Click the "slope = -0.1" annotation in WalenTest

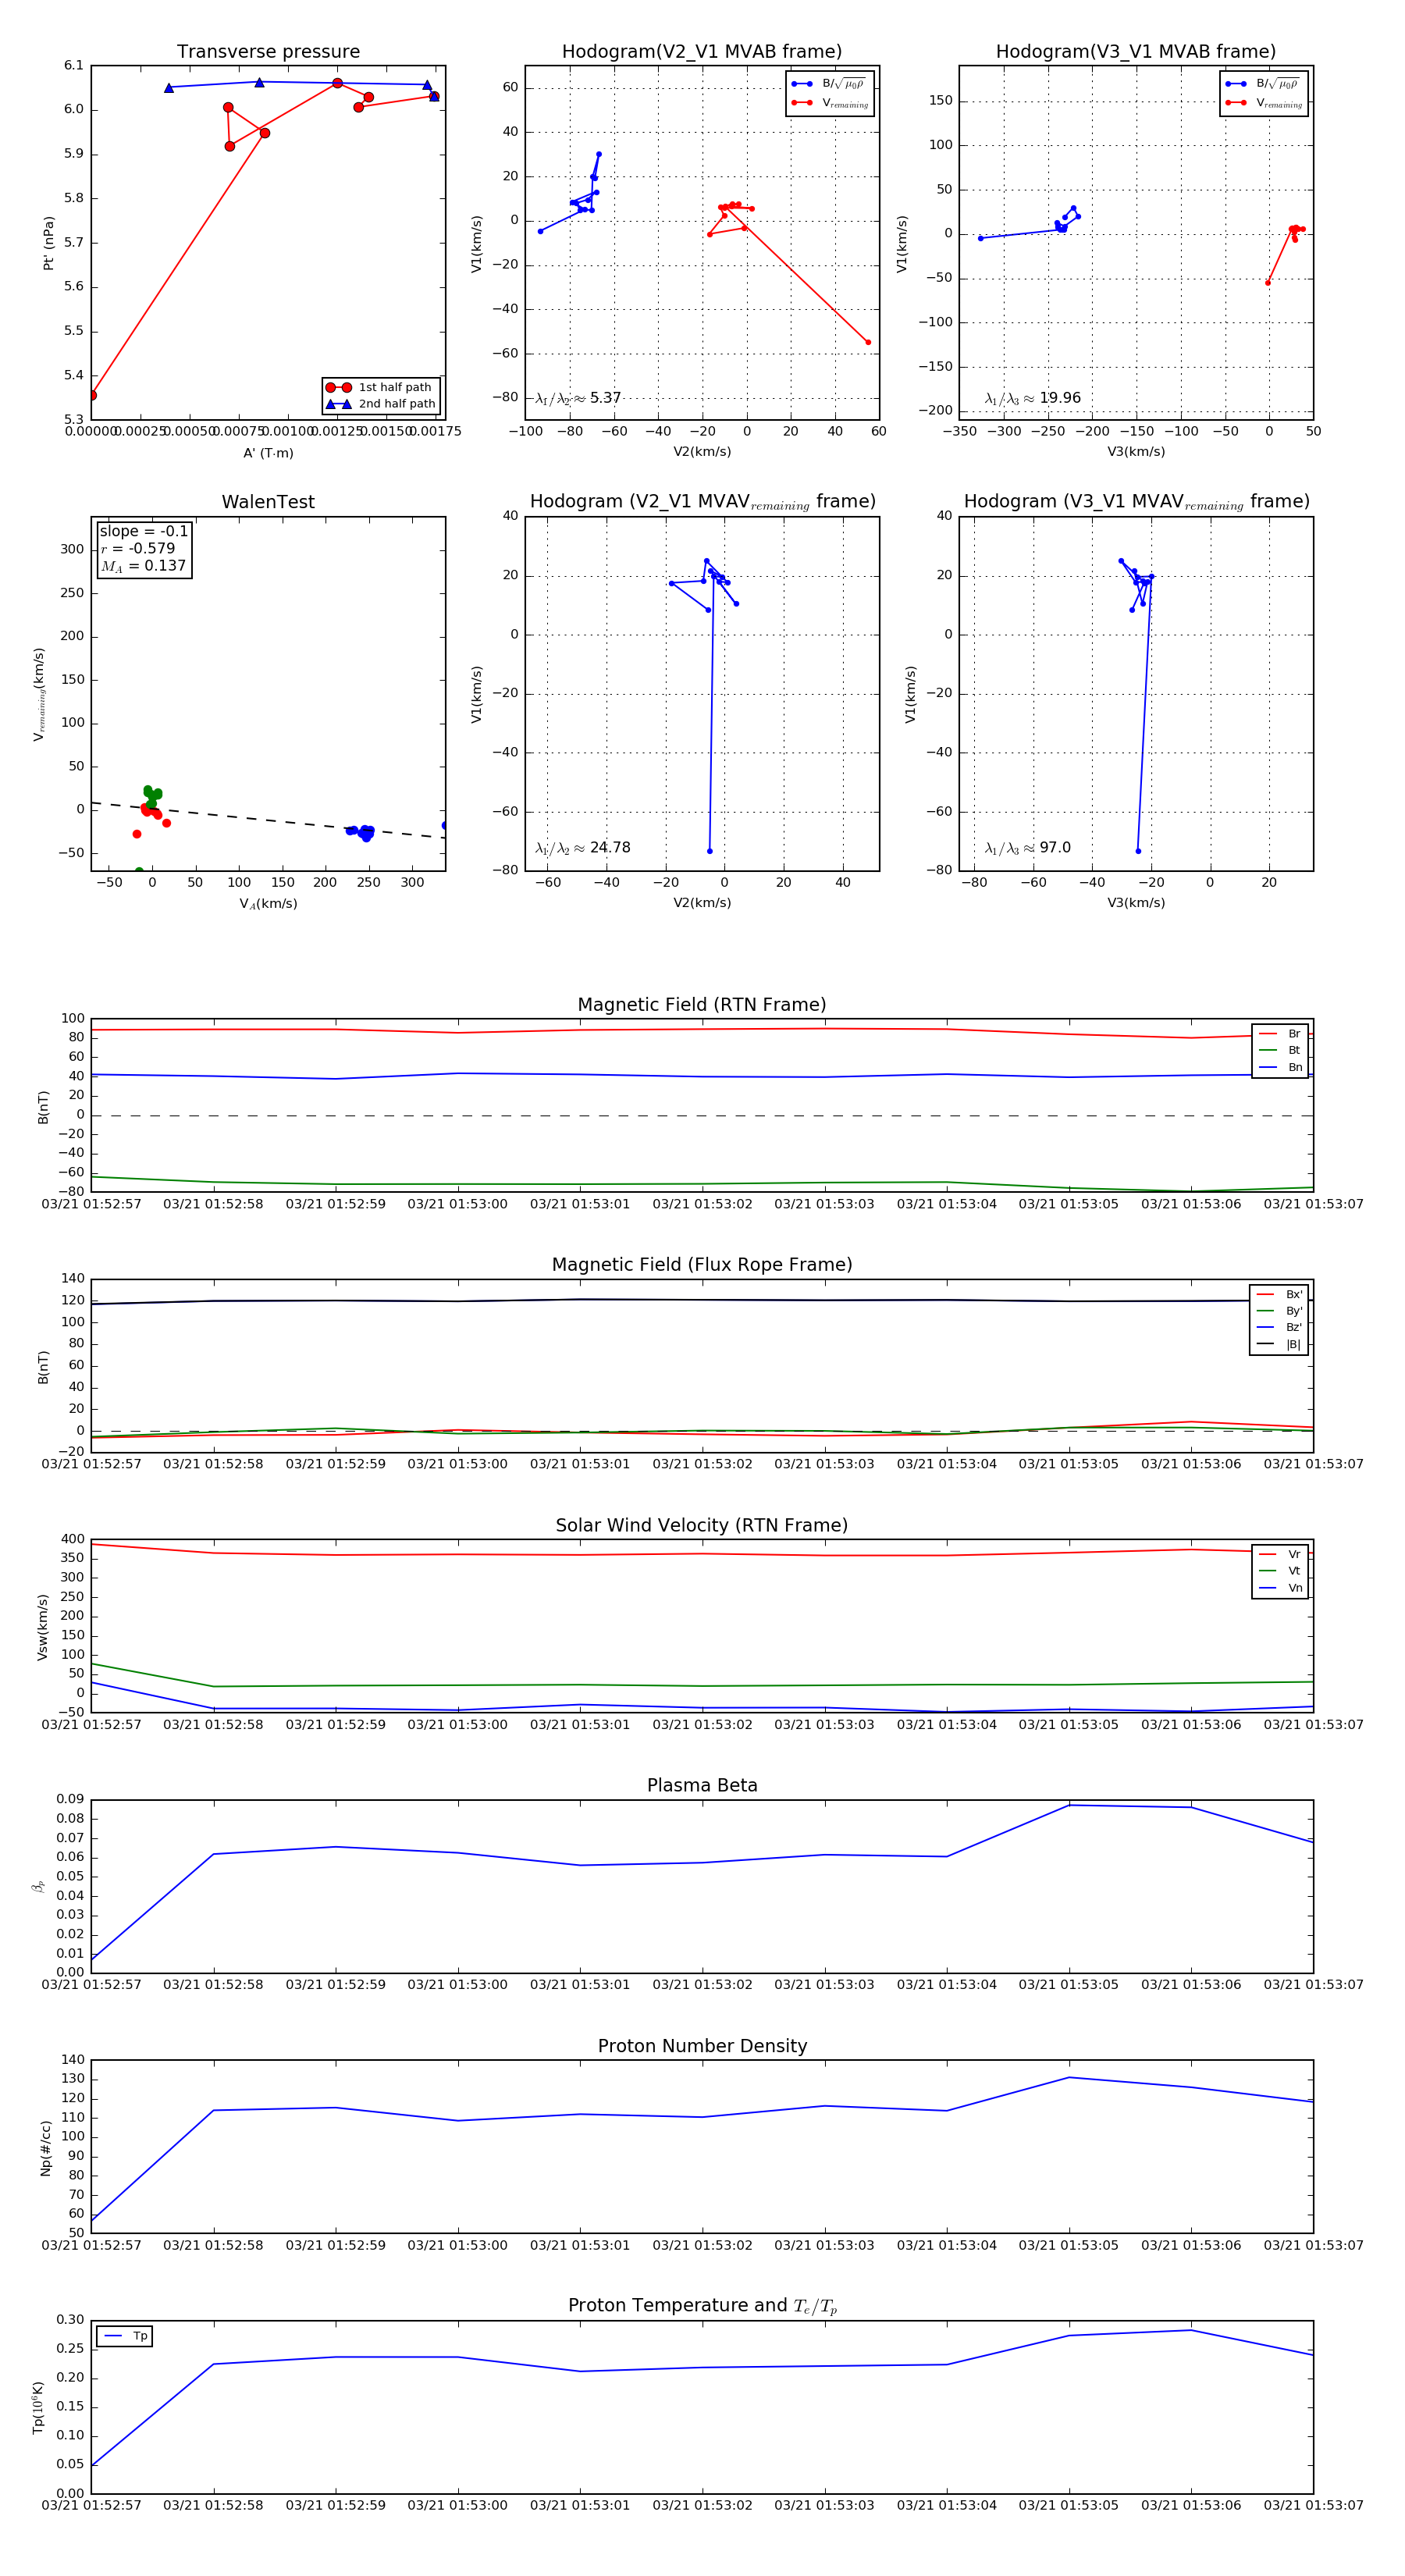click(144, 531)
